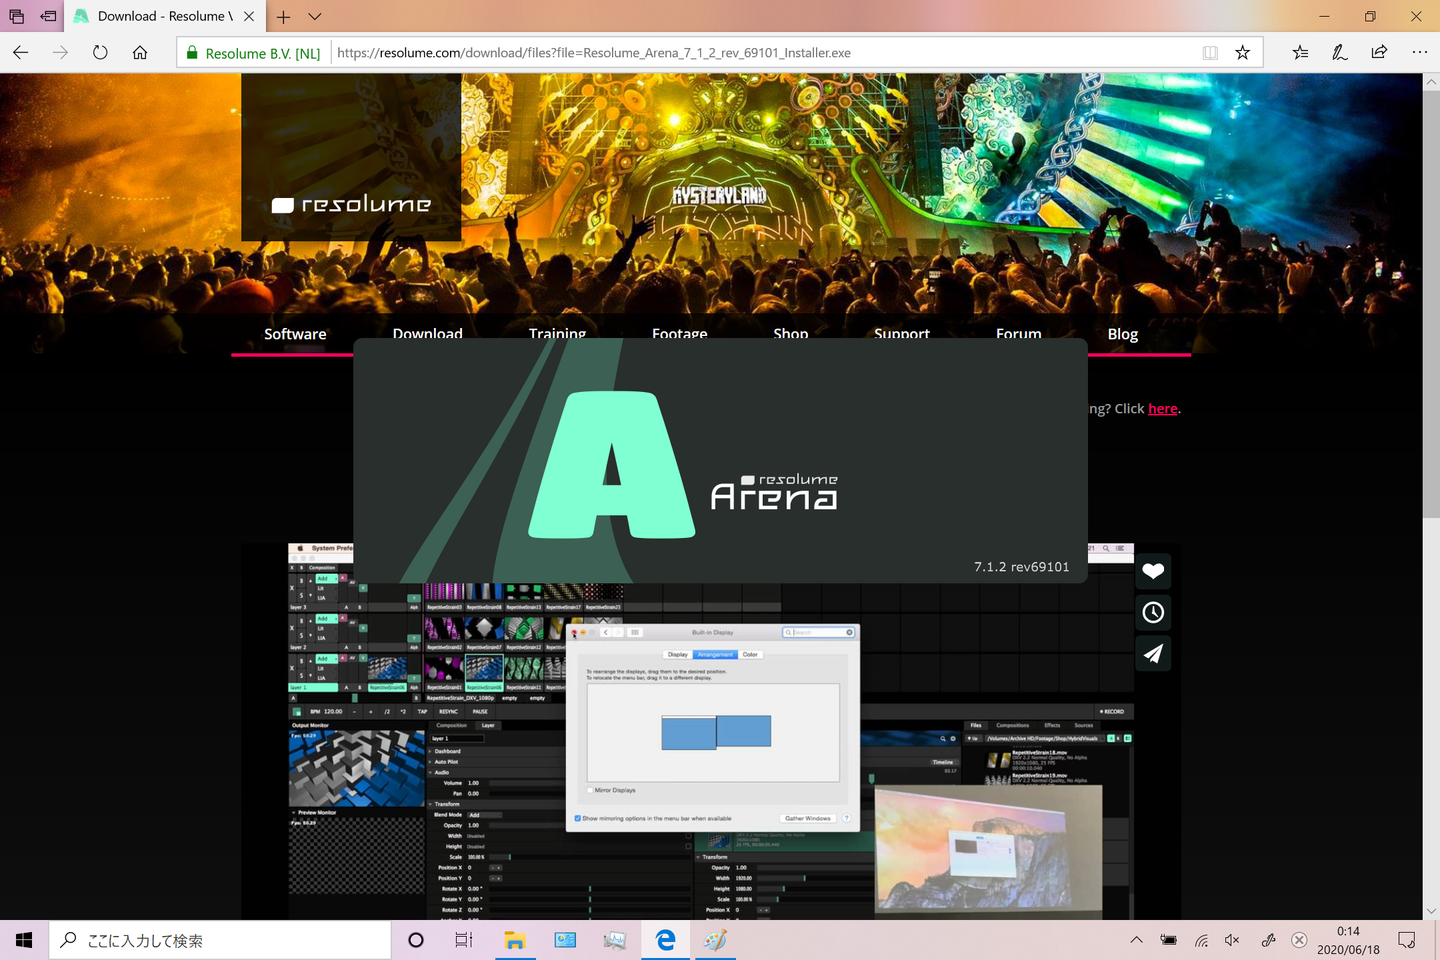This screenshot has width=1440, height=960.
Task: Open Task View on taskbar
Action: (464, 940)
